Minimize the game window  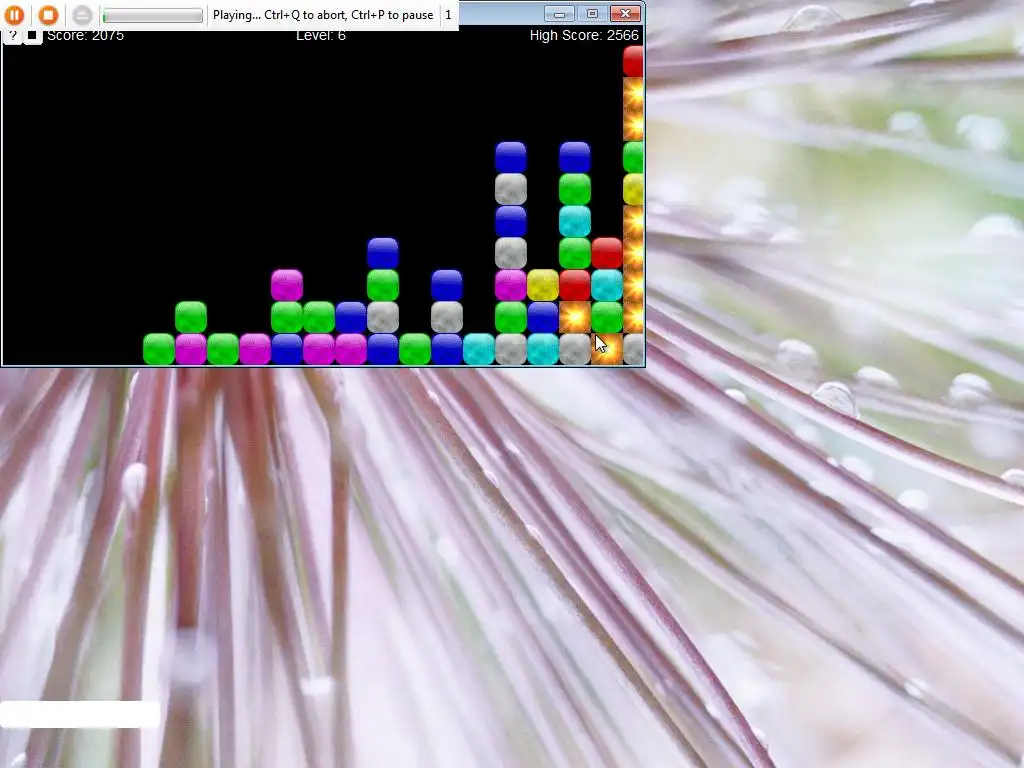(560, 13)
